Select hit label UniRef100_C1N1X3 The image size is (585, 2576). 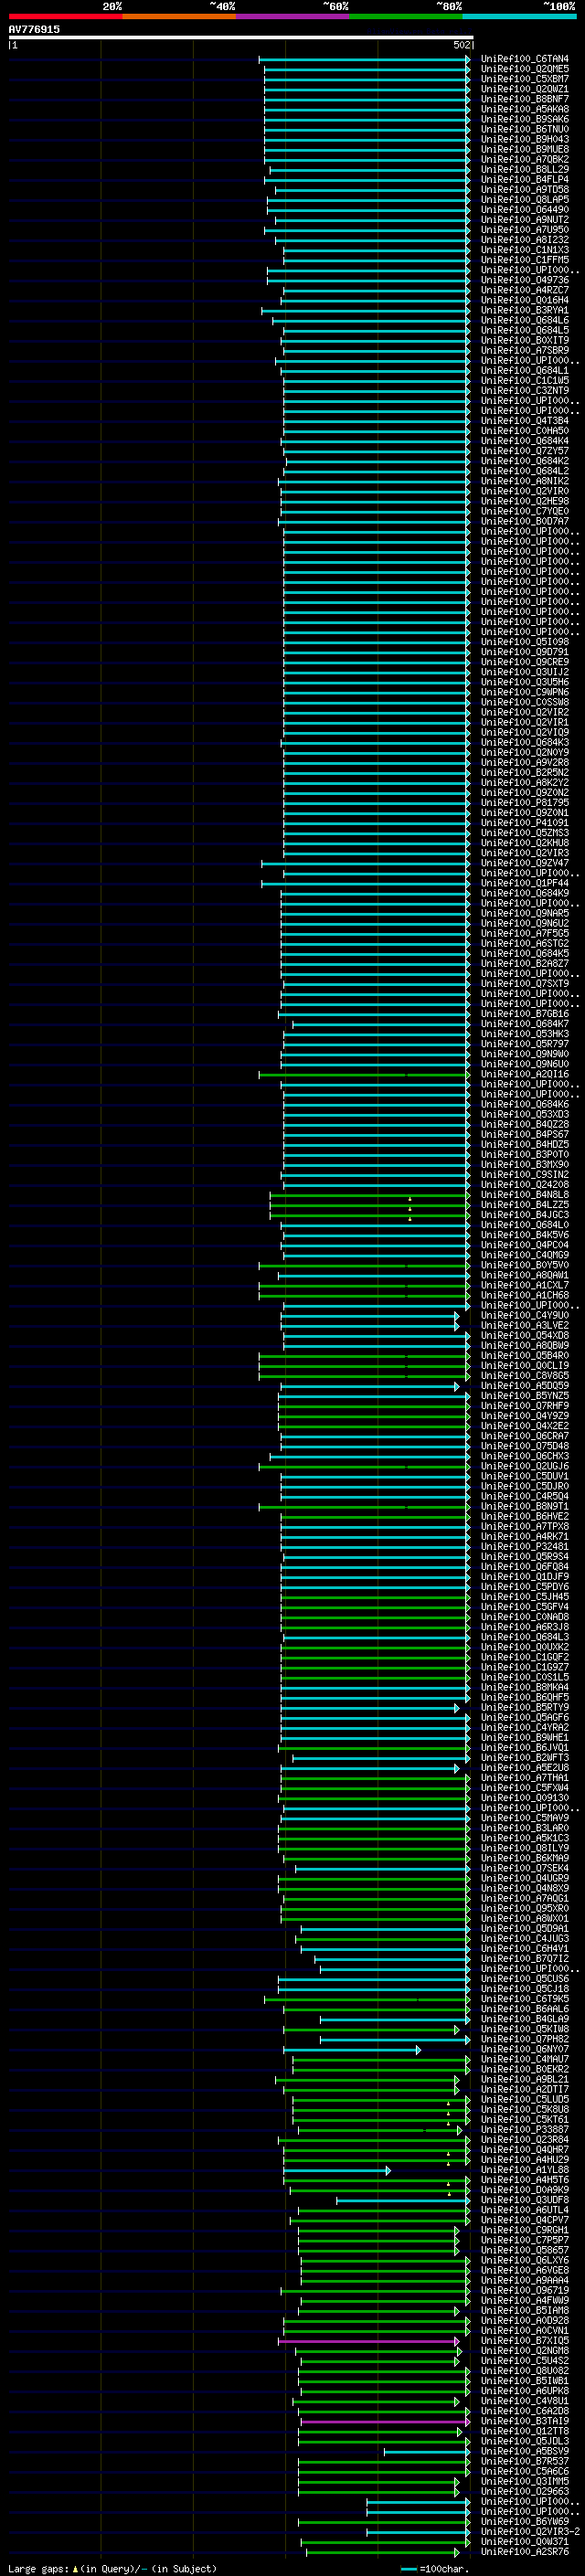(x=524, y=250)
